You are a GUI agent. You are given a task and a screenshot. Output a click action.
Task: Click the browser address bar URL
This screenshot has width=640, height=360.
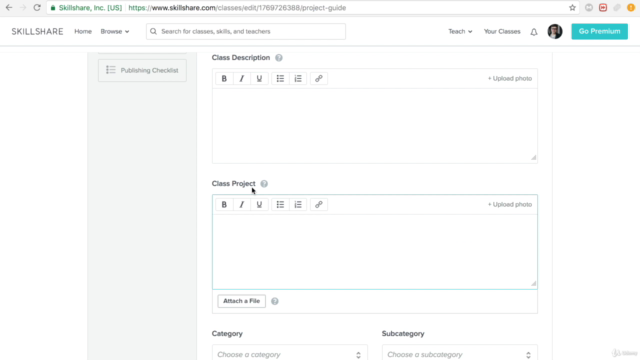point(237,8)
